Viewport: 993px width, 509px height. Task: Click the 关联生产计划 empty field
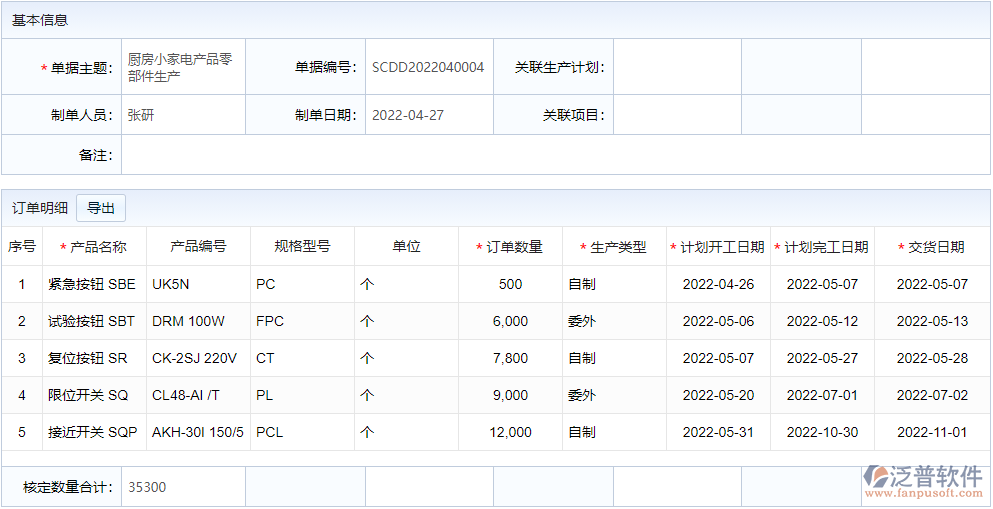point(677,67)
